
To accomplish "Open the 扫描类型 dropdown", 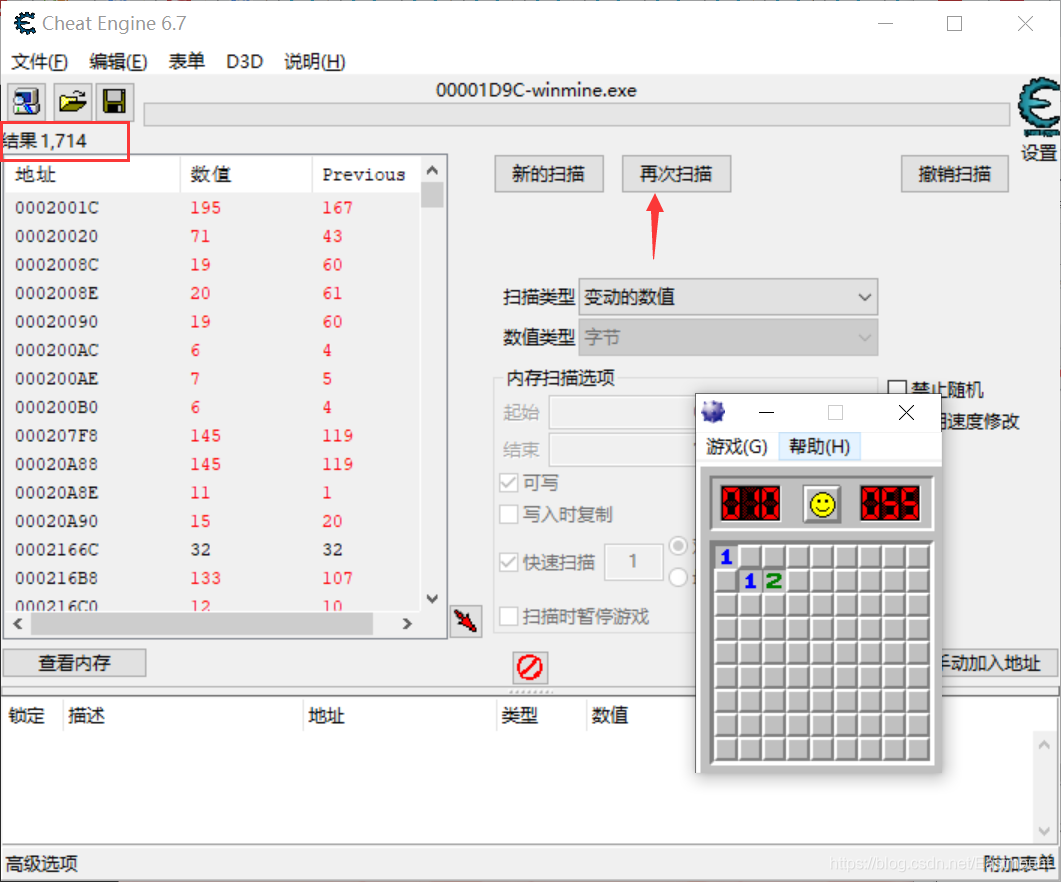I will click(728, 296).
